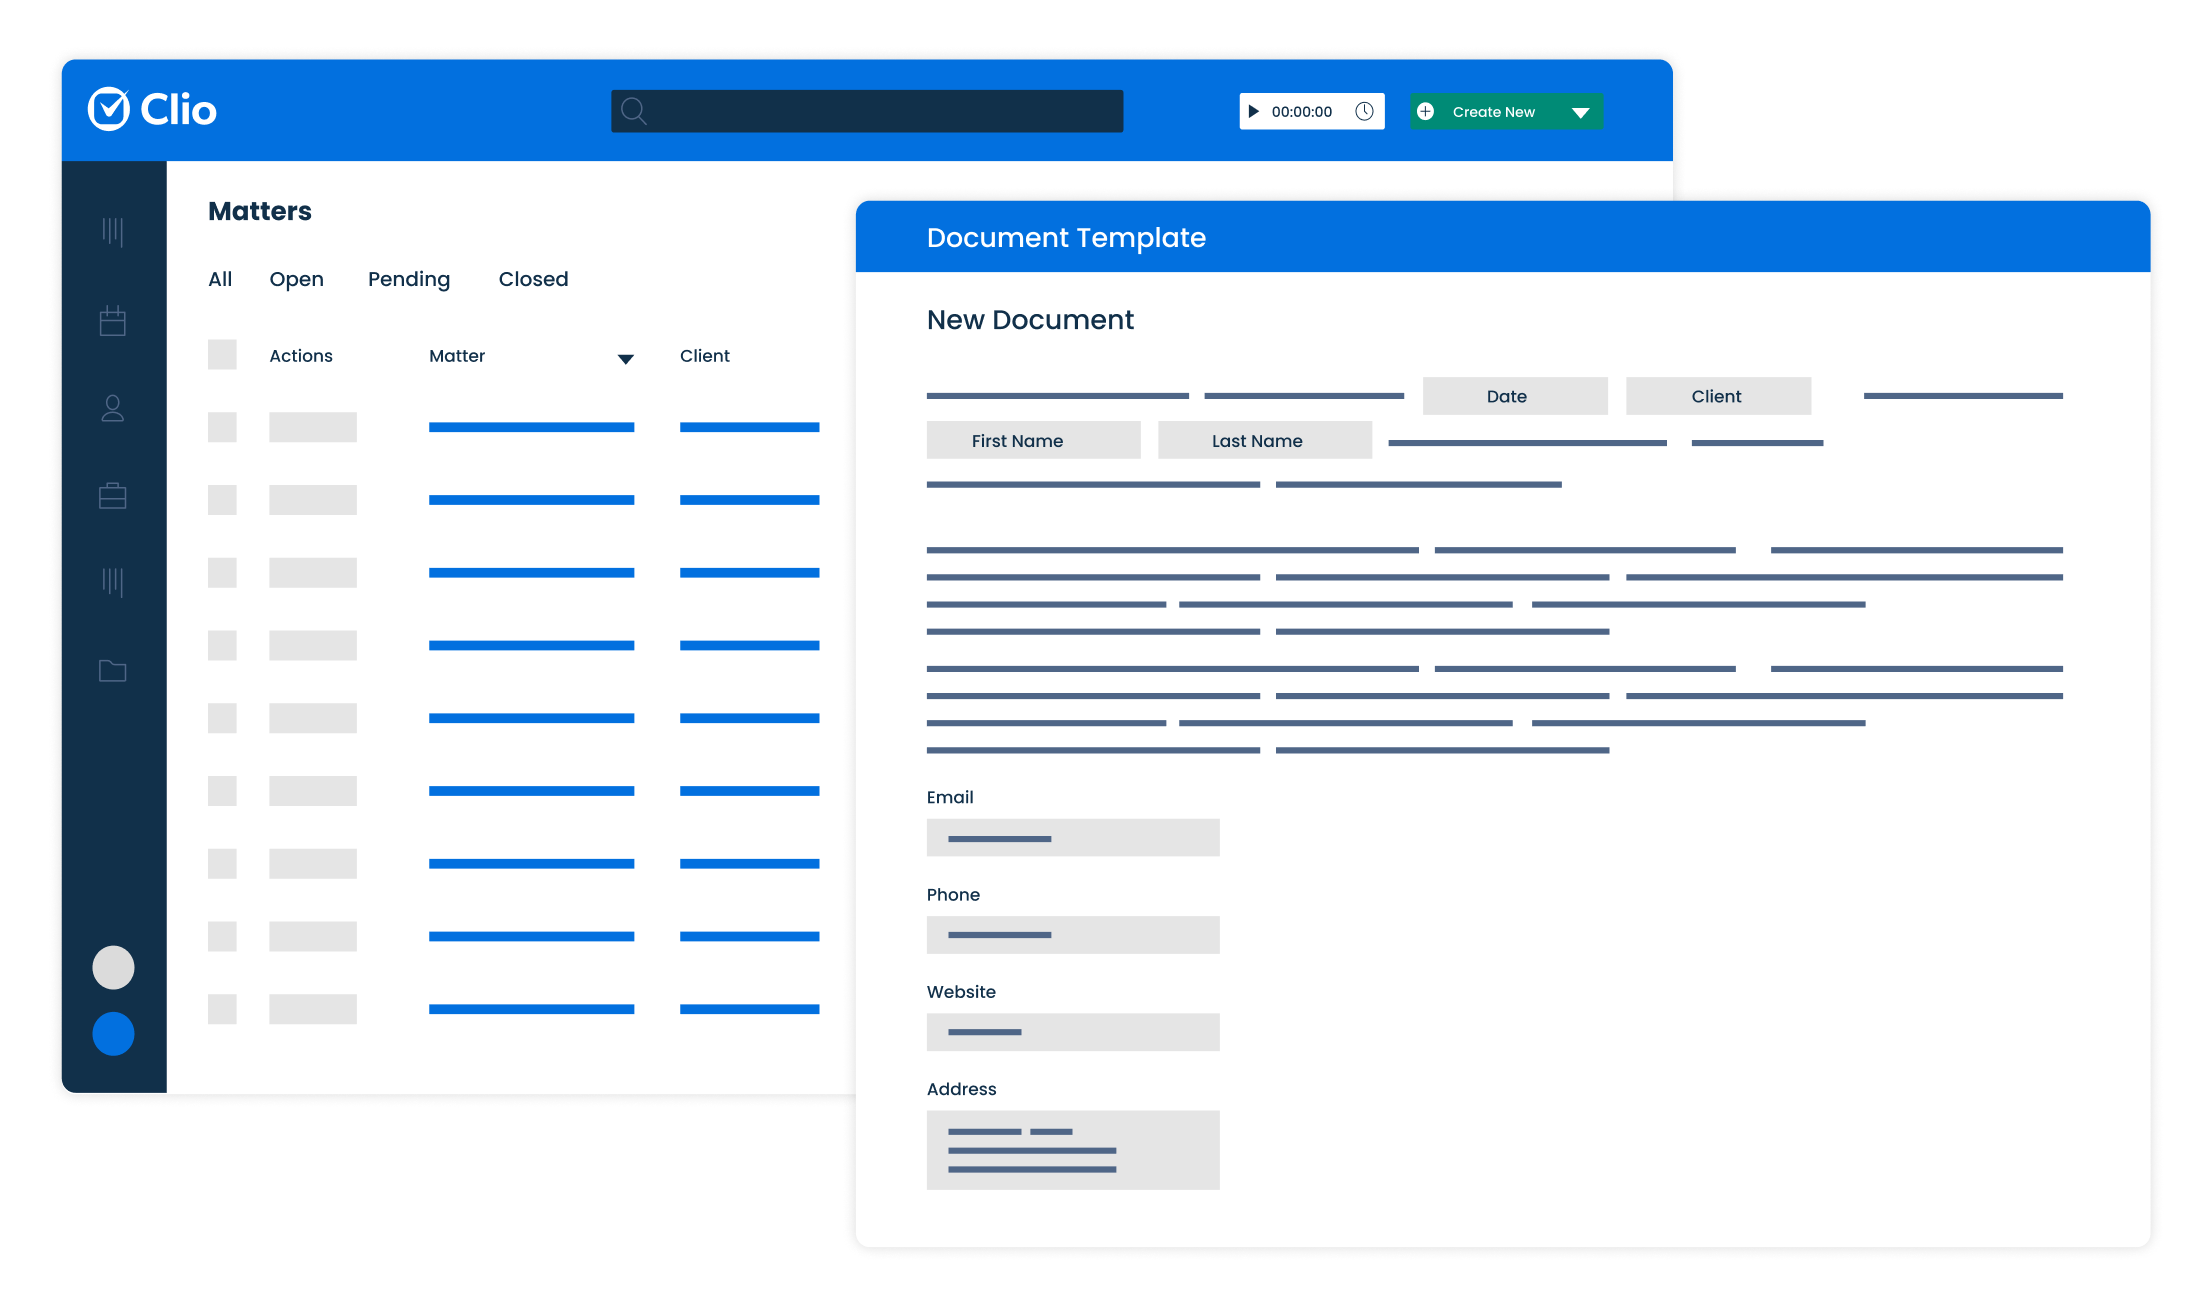Click the briefcase matters icon in sidebar
The height and width of the screenshot is (1304, 2205).
(x=113, y=495)
